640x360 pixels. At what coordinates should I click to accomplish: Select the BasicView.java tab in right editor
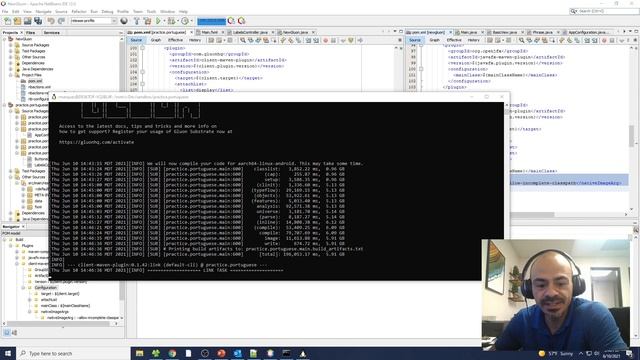coord(504,32)
